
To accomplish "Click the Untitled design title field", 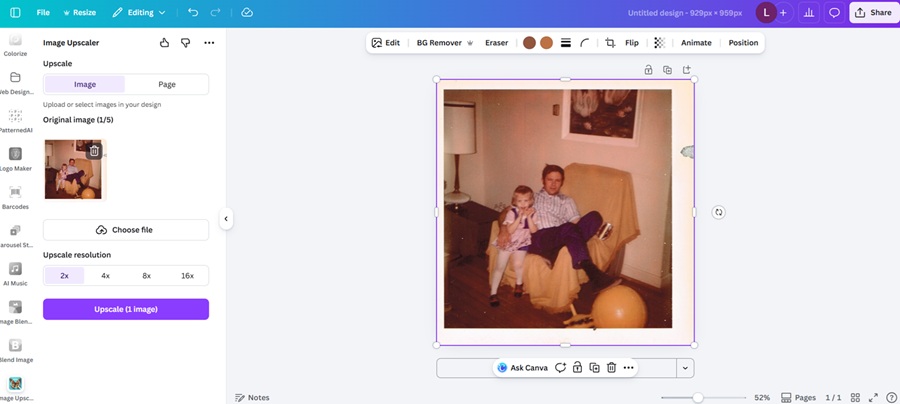I will click(685, 13).
